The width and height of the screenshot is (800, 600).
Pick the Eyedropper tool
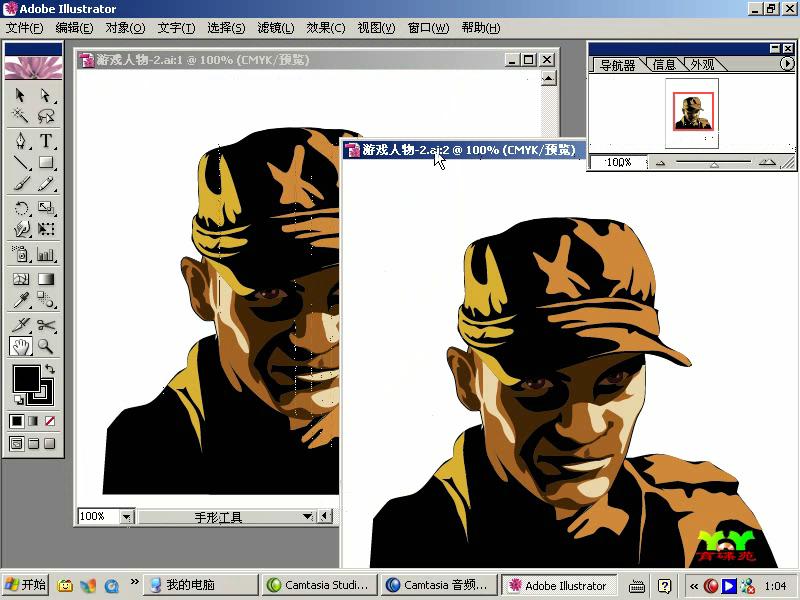[x=20, y=300]
